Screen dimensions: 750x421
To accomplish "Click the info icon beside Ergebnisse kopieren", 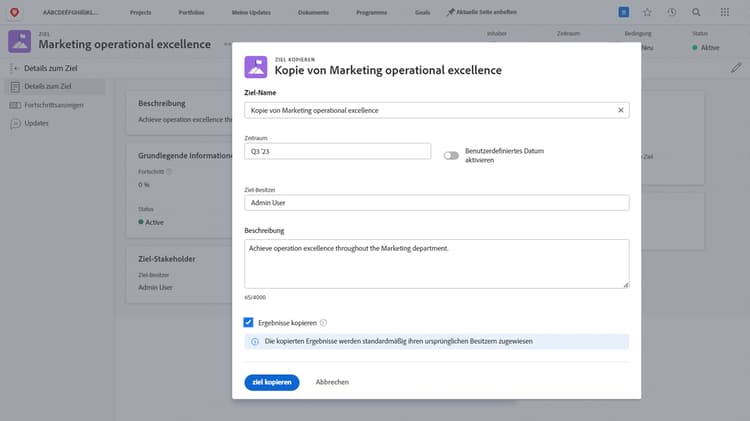I will click(x=324, y=323).
